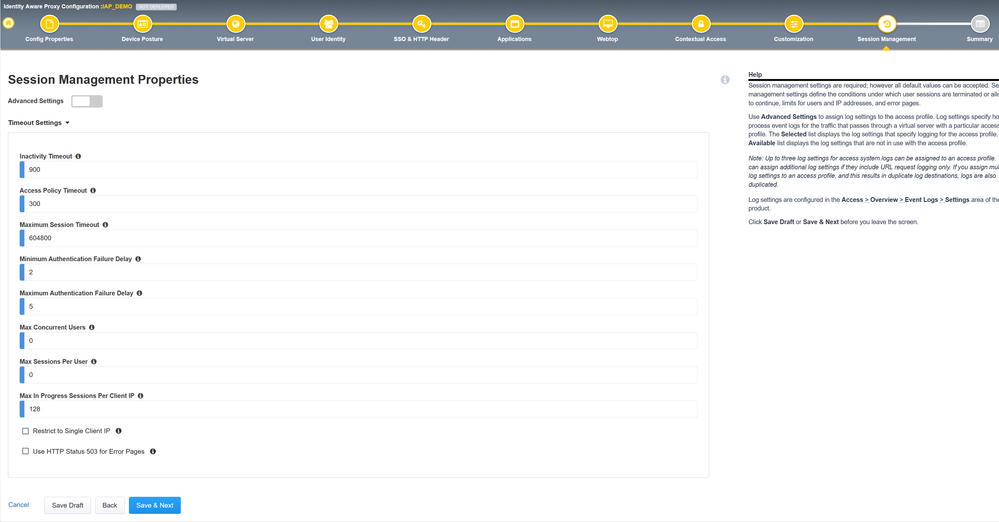Click the Not Deployed status badge

[x=156, y=6]
